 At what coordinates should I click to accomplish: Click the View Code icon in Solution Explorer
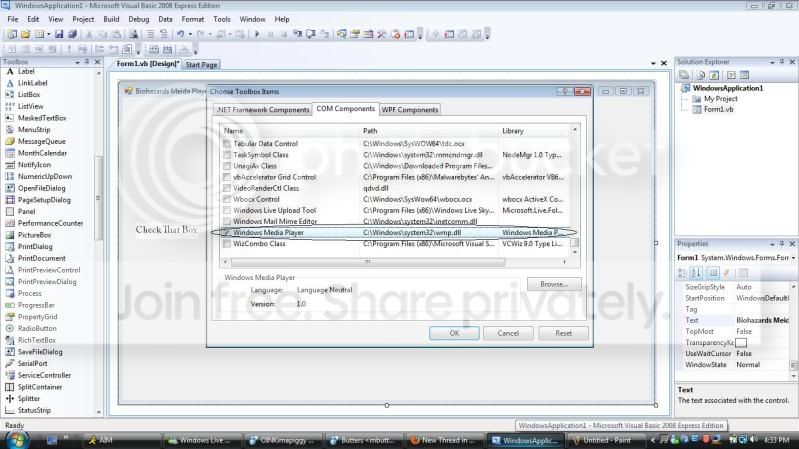click(x=731, y=75)
